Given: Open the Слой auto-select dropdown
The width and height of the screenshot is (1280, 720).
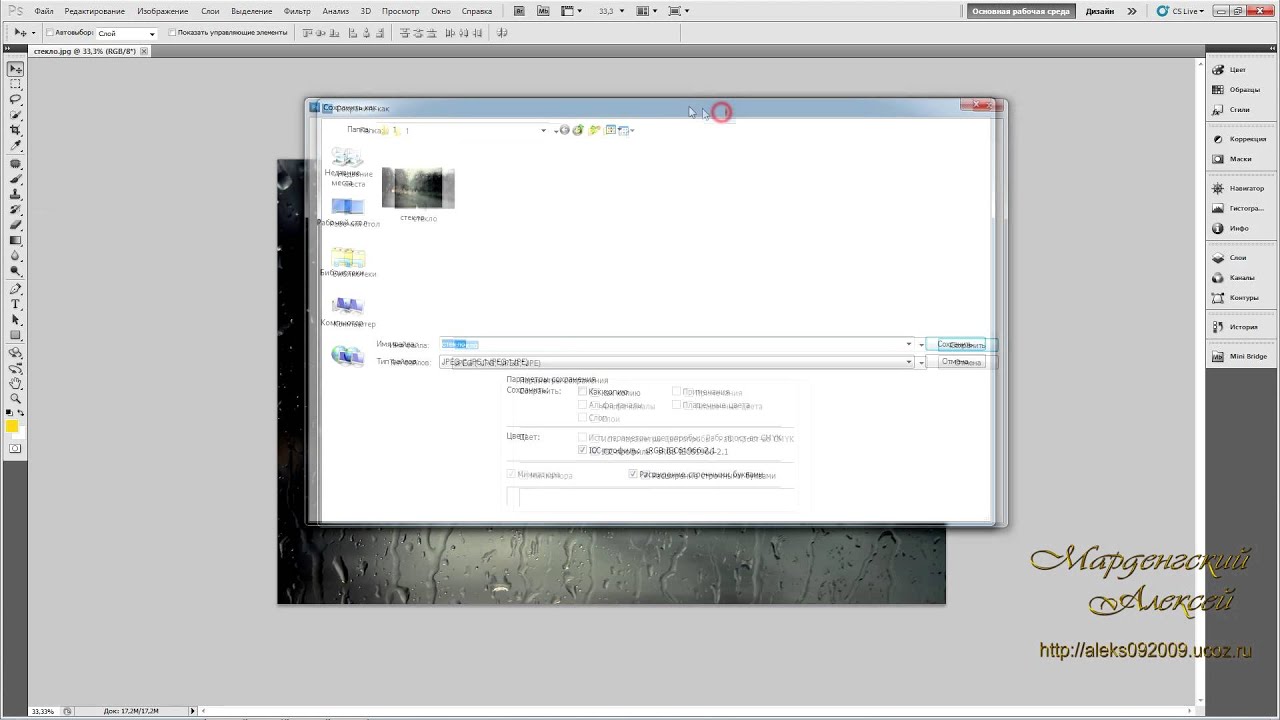Looking at the screenshot, I should pos(125,33).
